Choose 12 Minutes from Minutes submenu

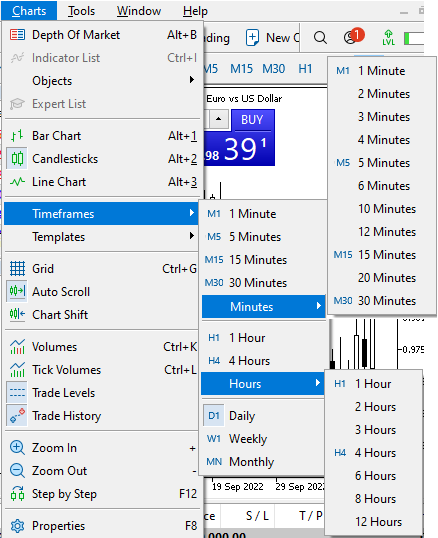tap(381, 232)
